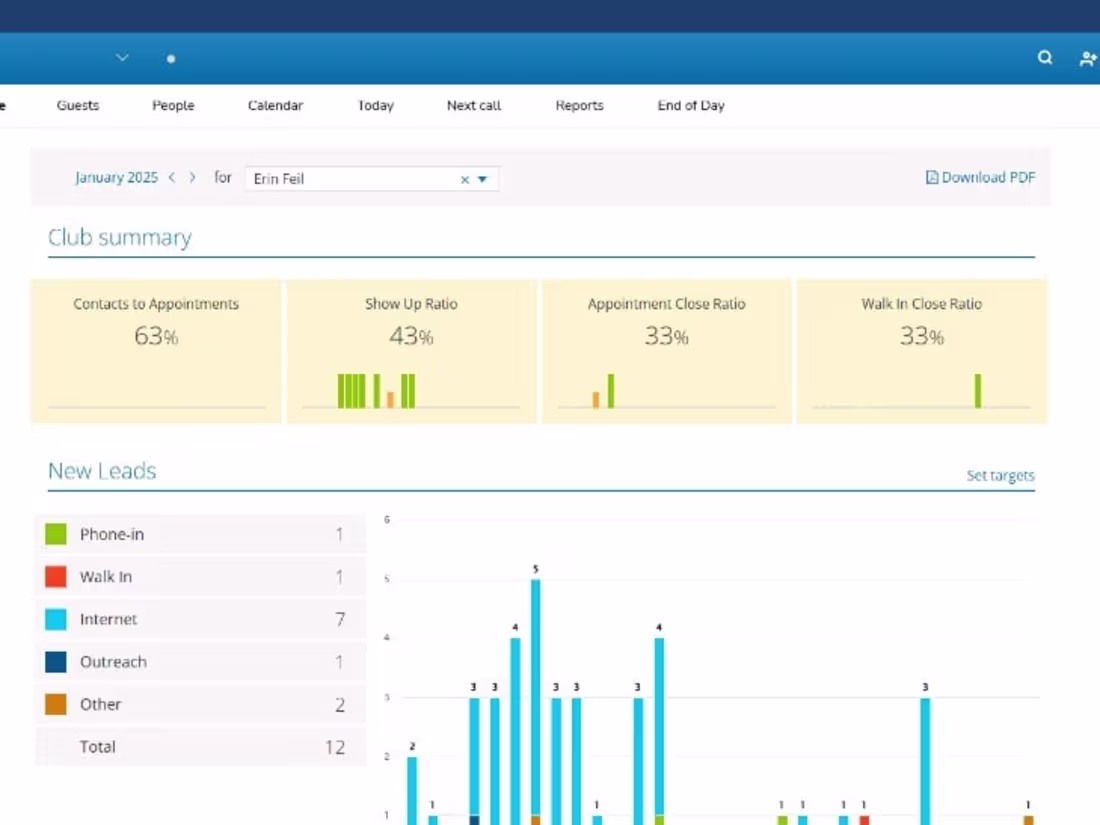1100x825 pixels.
Task: Click the dark blue Outreach swatch
Action: pos(56,662)
